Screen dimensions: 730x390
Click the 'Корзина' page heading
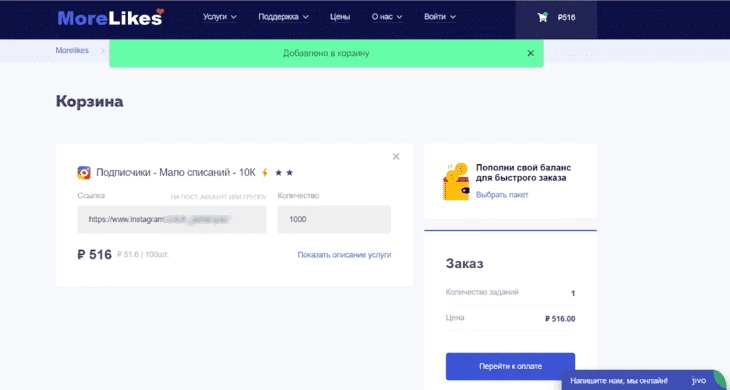click(x=89, y=101)
